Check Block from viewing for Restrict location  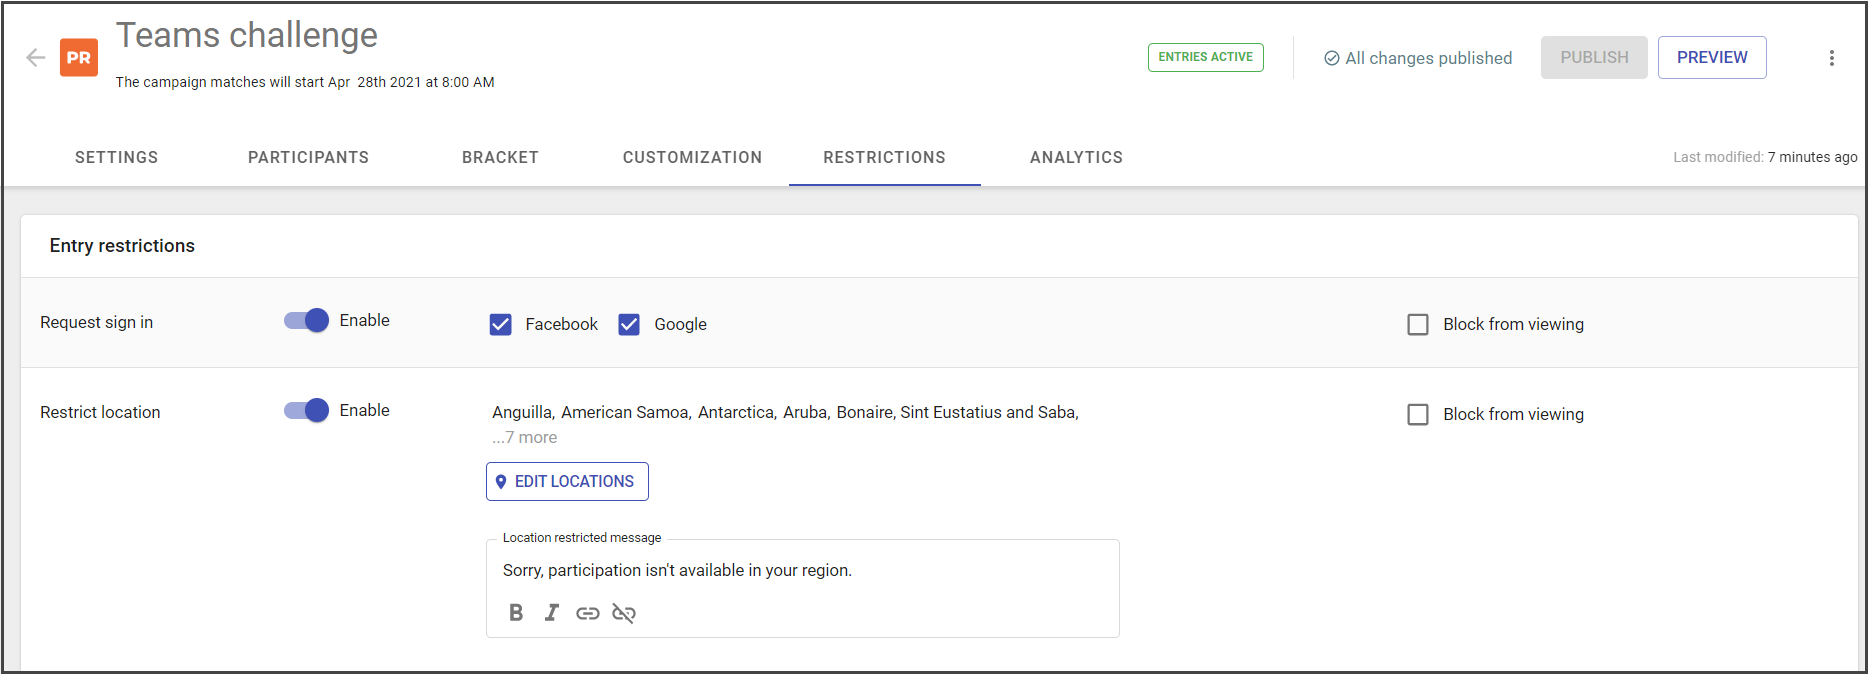pos(1418,414)
